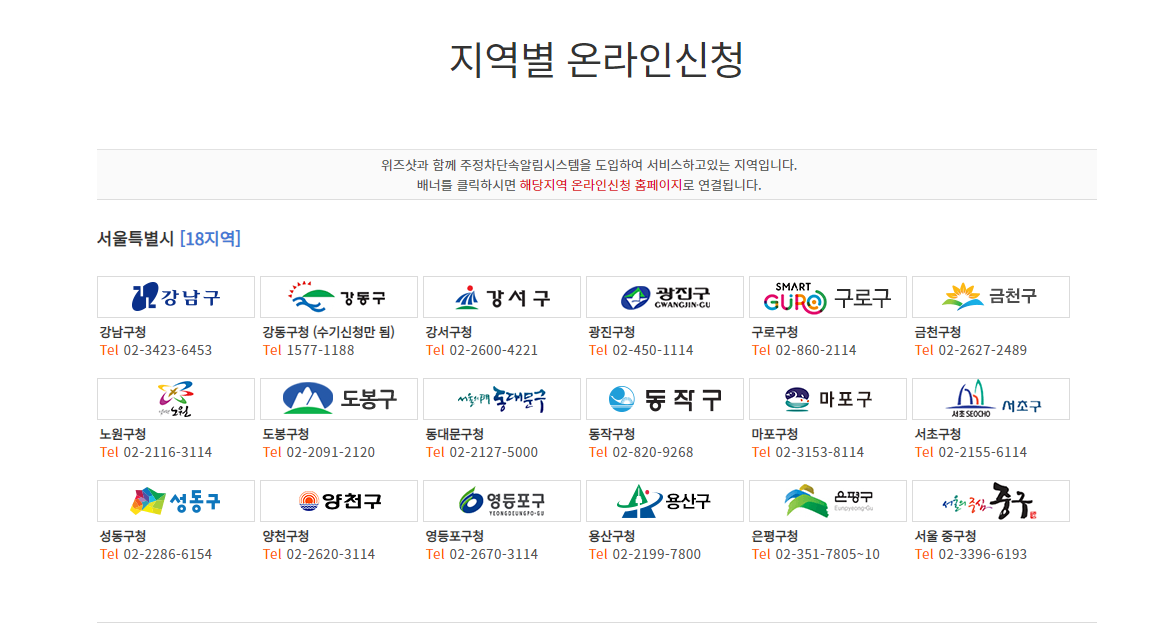Screen dimensions: 1164x629
Task: Open the Smart Guro 구로구 banner
Action: (x=828, y=297)
